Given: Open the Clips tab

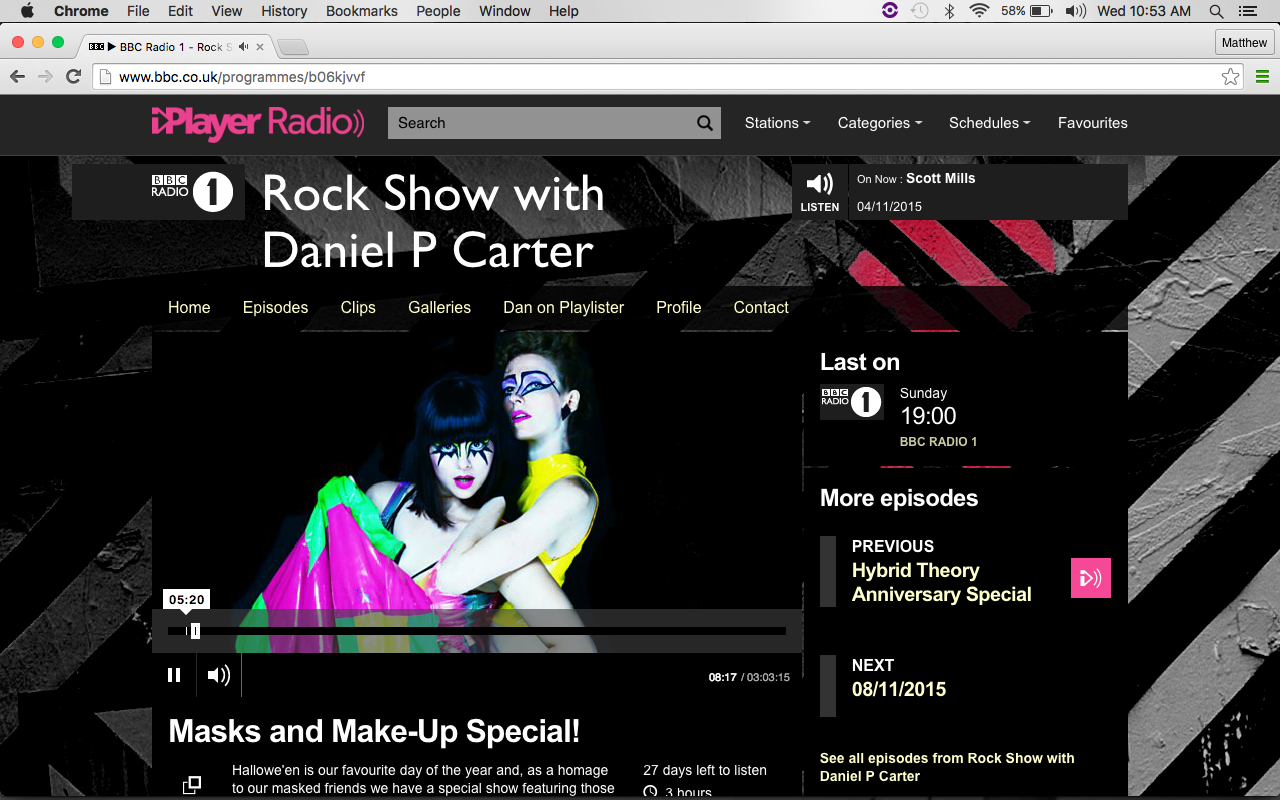Looking at the screenshot, I should (358, 307).
